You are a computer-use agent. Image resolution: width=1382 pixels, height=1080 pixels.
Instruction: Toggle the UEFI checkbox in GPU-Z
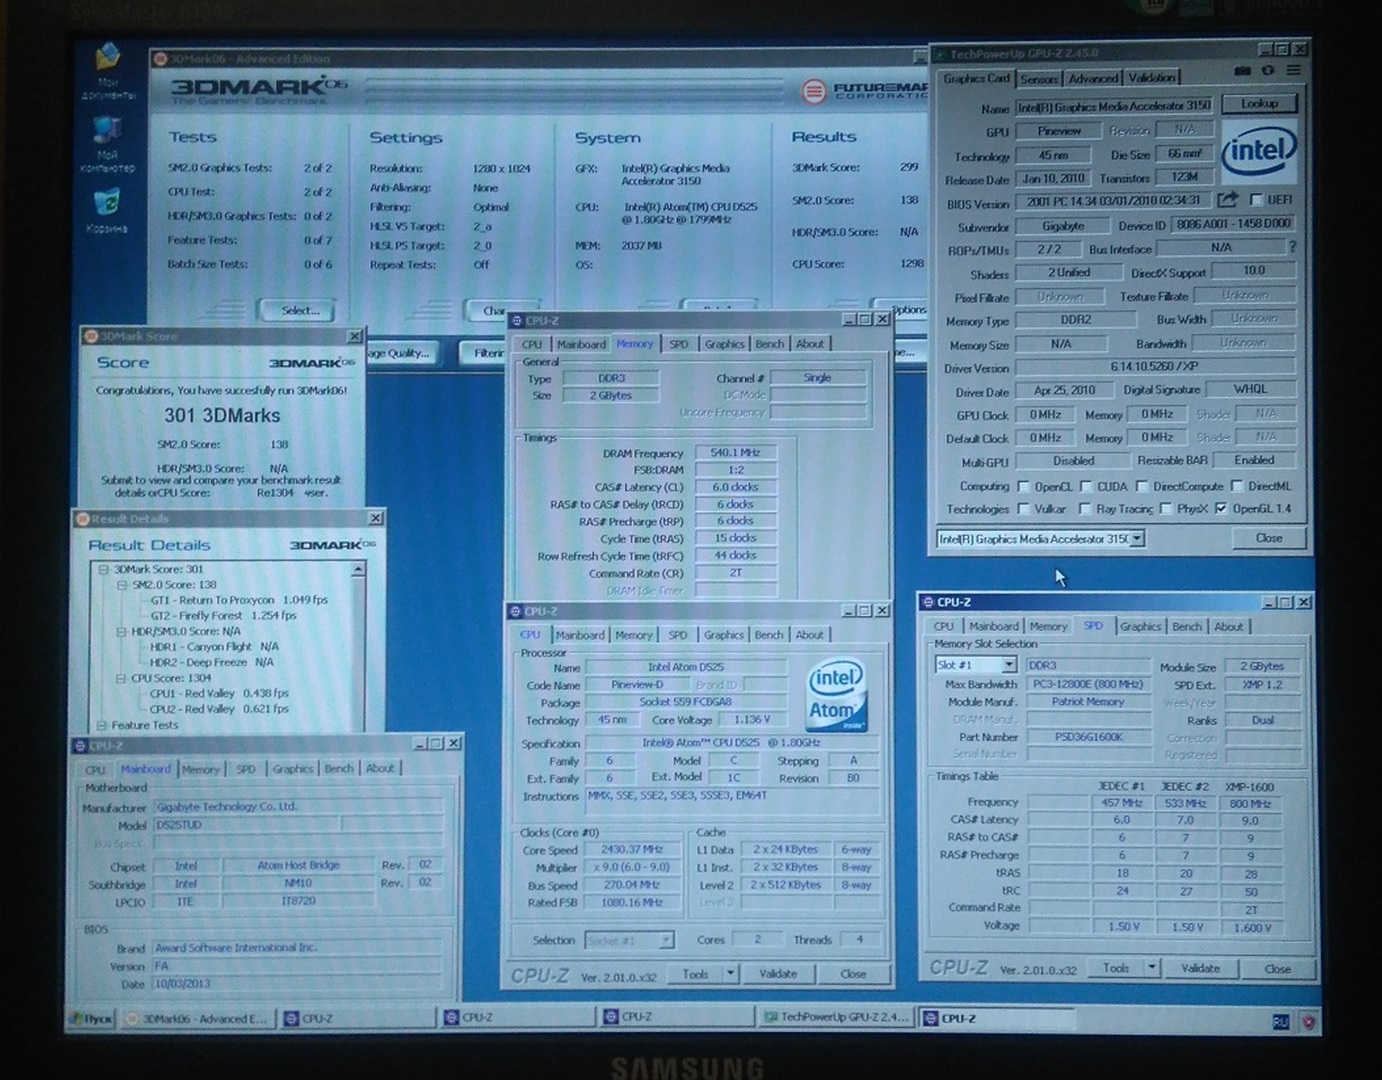pos(1256,200)
